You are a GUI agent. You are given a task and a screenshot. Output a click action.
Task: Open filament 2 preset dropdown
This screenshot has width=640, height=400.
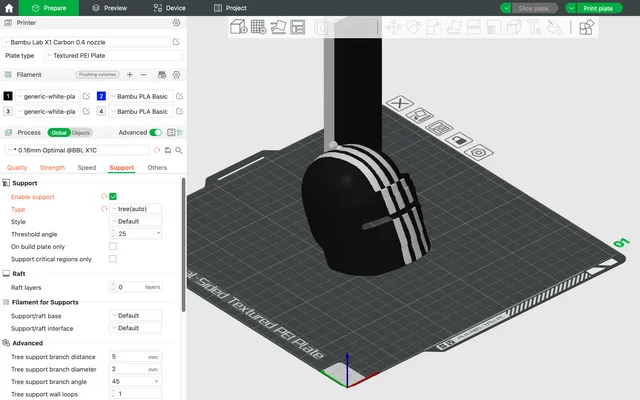[141, 96]
